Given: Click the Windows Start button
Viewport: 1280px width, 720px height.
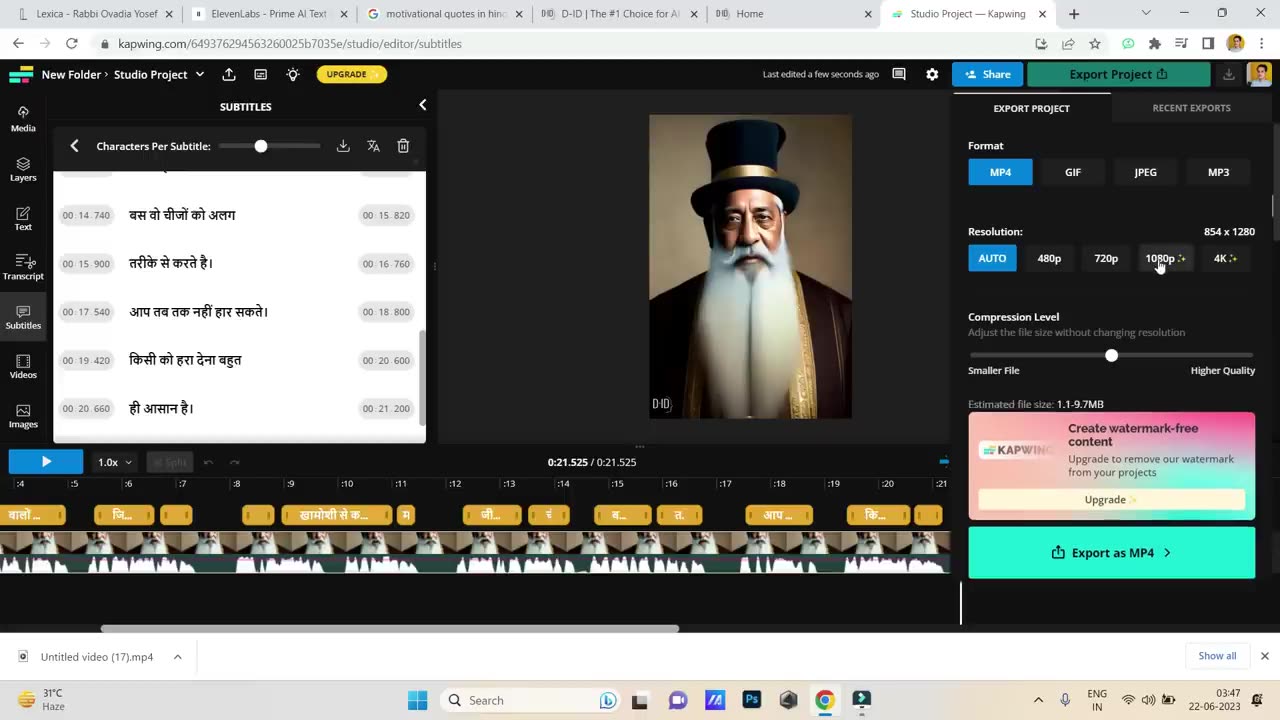Looking at the screenshot, I should tap(418, 700).
